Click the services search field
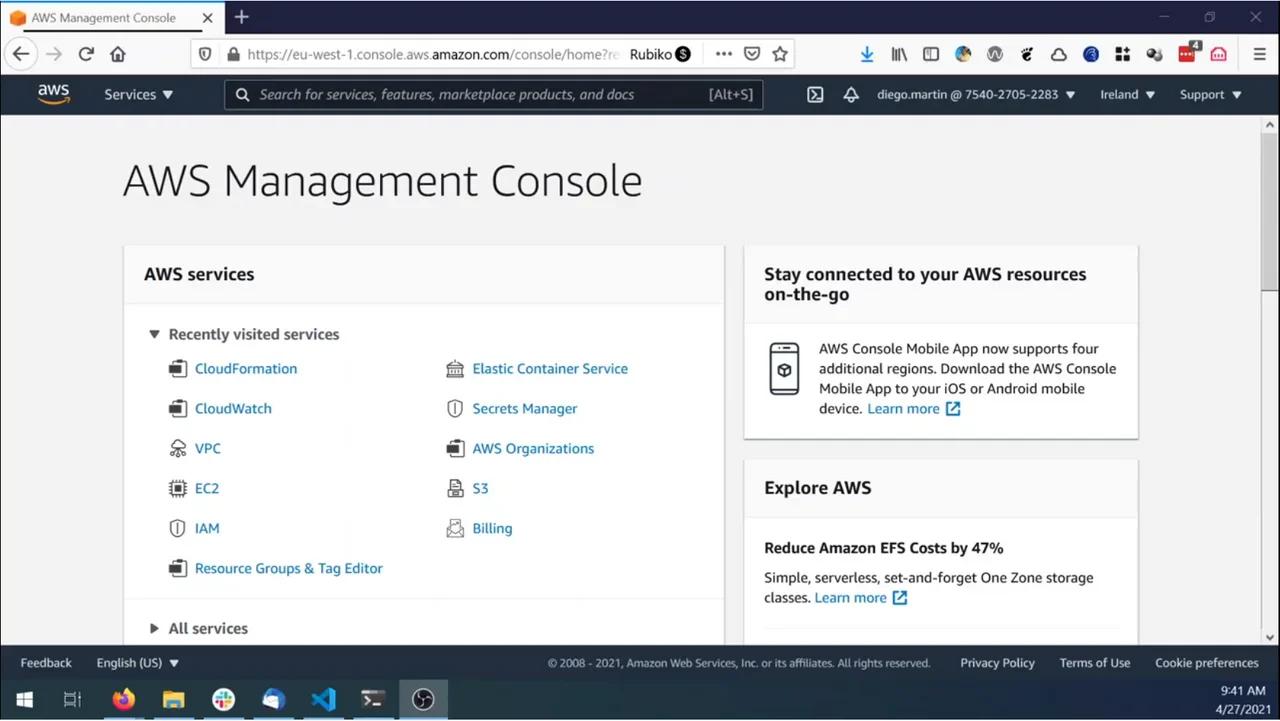Viewport: 1280px width, 721px height. click(490, 94)
